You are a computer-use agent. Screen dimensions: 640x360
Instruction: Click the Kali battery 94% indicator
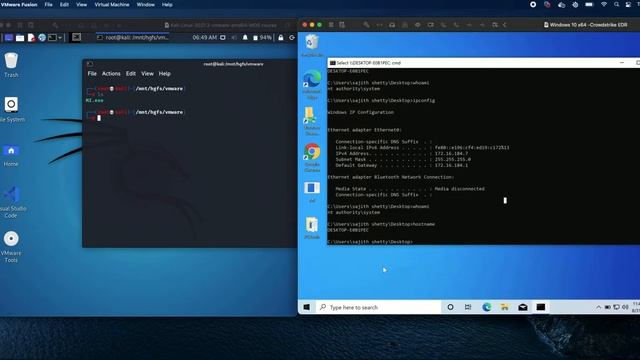[262, 38]
